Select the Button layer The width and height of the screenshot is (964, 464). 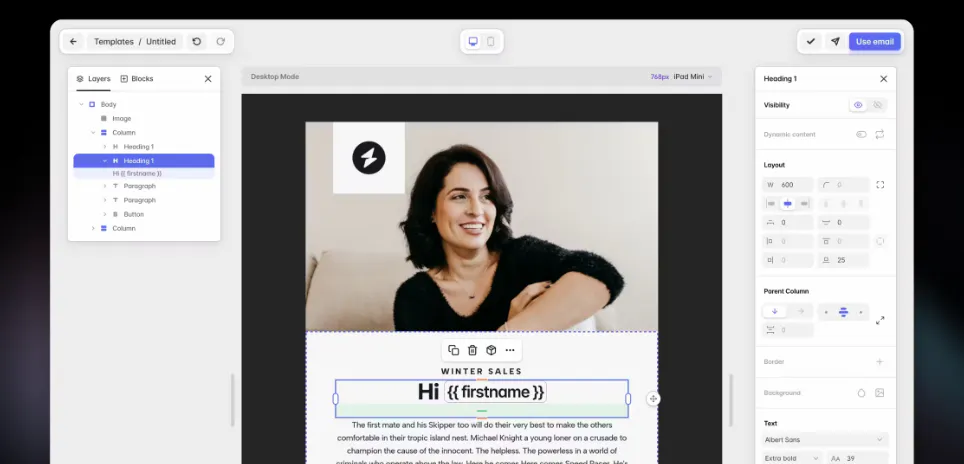[133, 214]
